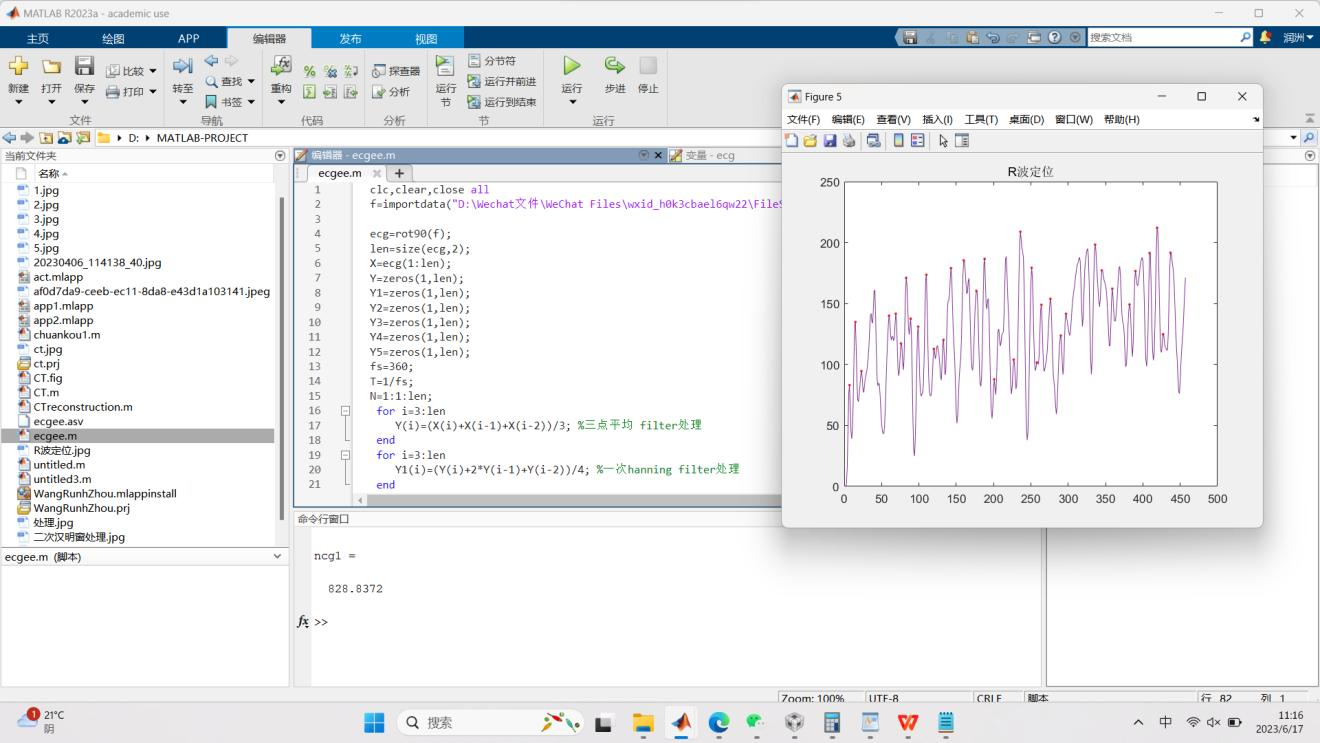Click the 转至 (Go To) icon
The image size is (1320, 743).
[x=182, y=66]
